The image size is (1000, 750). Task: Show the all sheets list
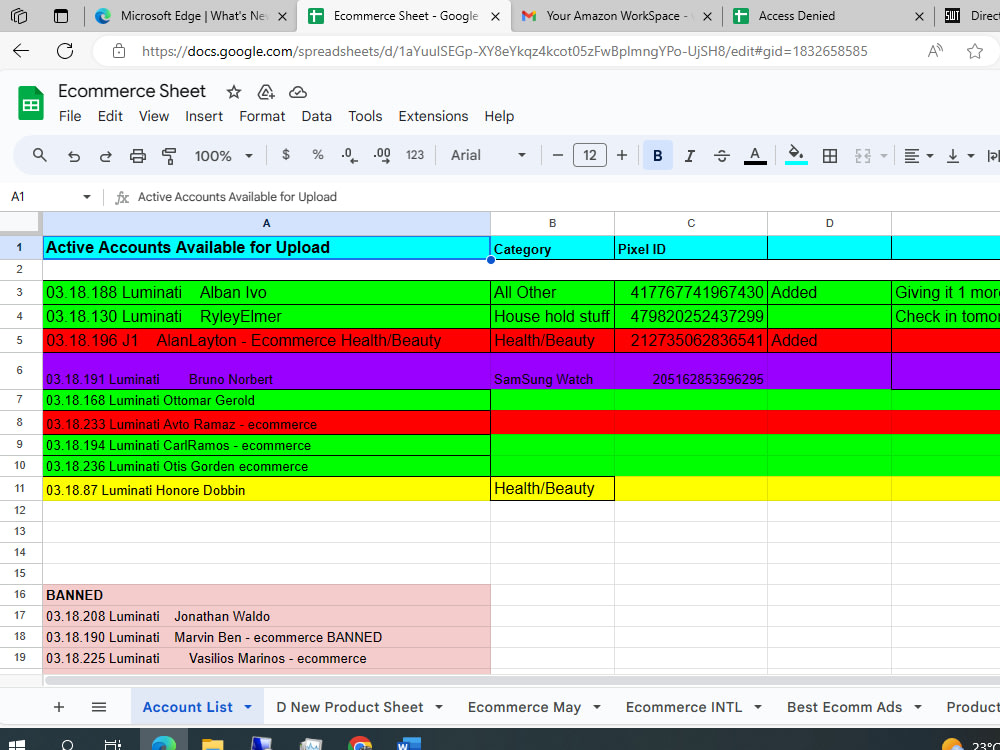coord(98,707)
